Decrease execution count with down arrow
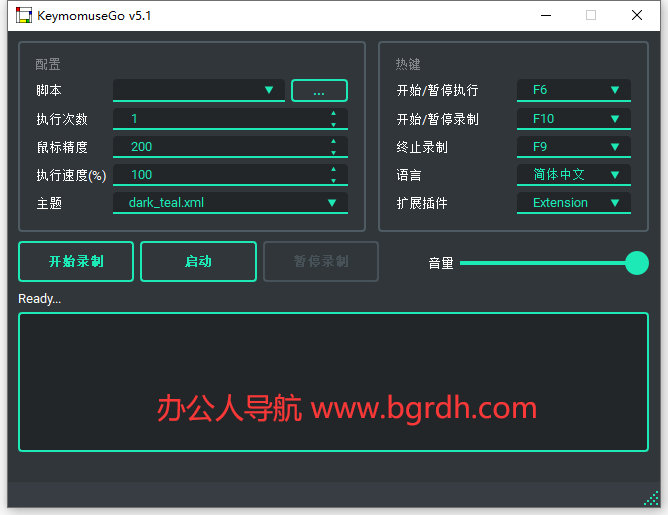Screen dimensions: 668x515 333,124
